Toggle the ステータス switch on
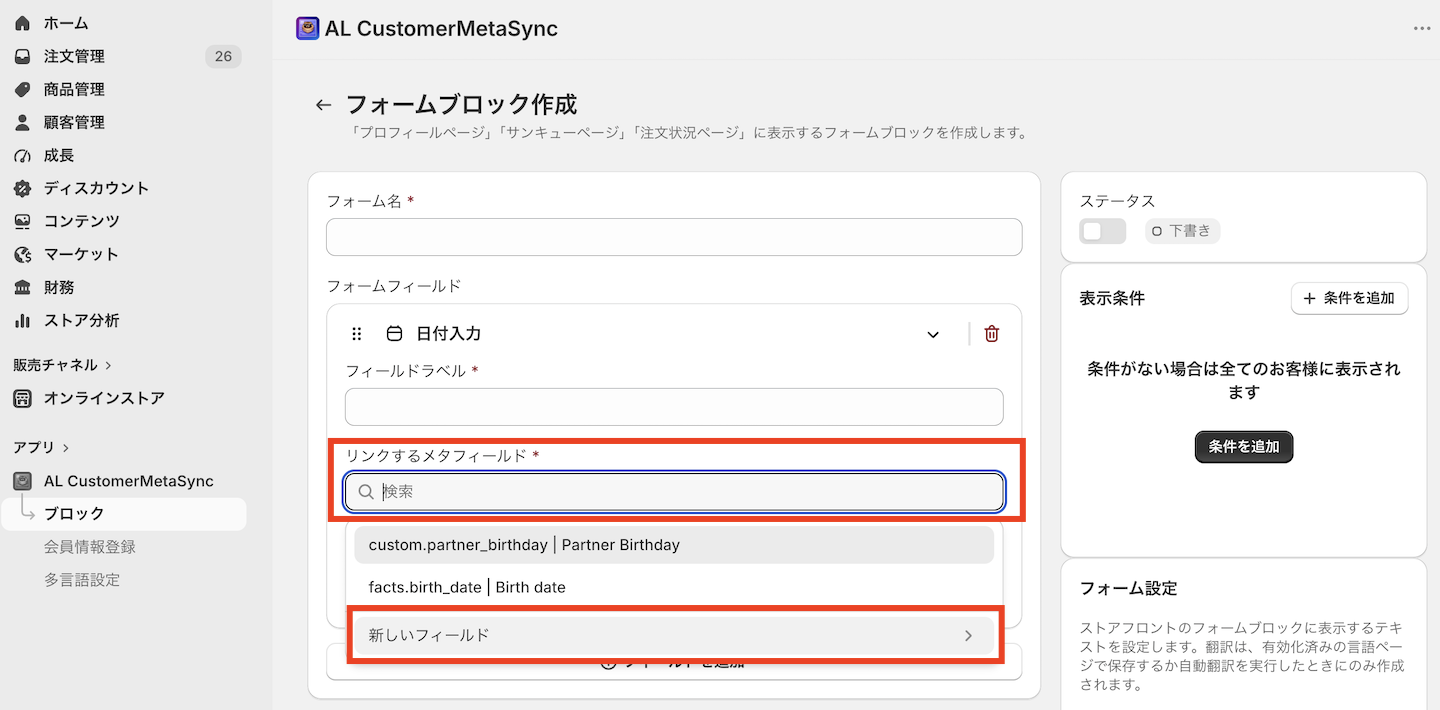 [x=1102, y=231]
